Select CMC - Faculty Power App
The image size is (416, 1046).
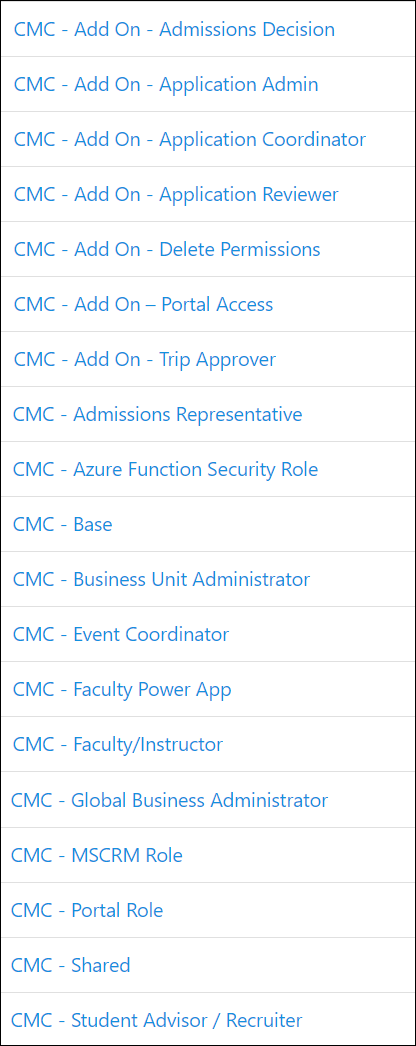(122, 689)
